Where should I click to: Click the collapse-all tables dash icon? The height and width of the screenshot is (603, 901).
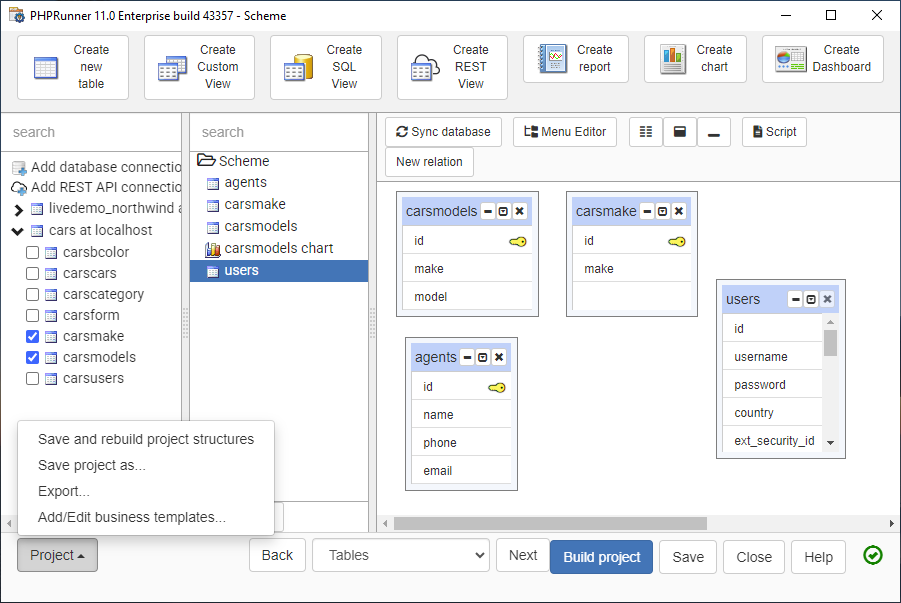coord(714,132)
